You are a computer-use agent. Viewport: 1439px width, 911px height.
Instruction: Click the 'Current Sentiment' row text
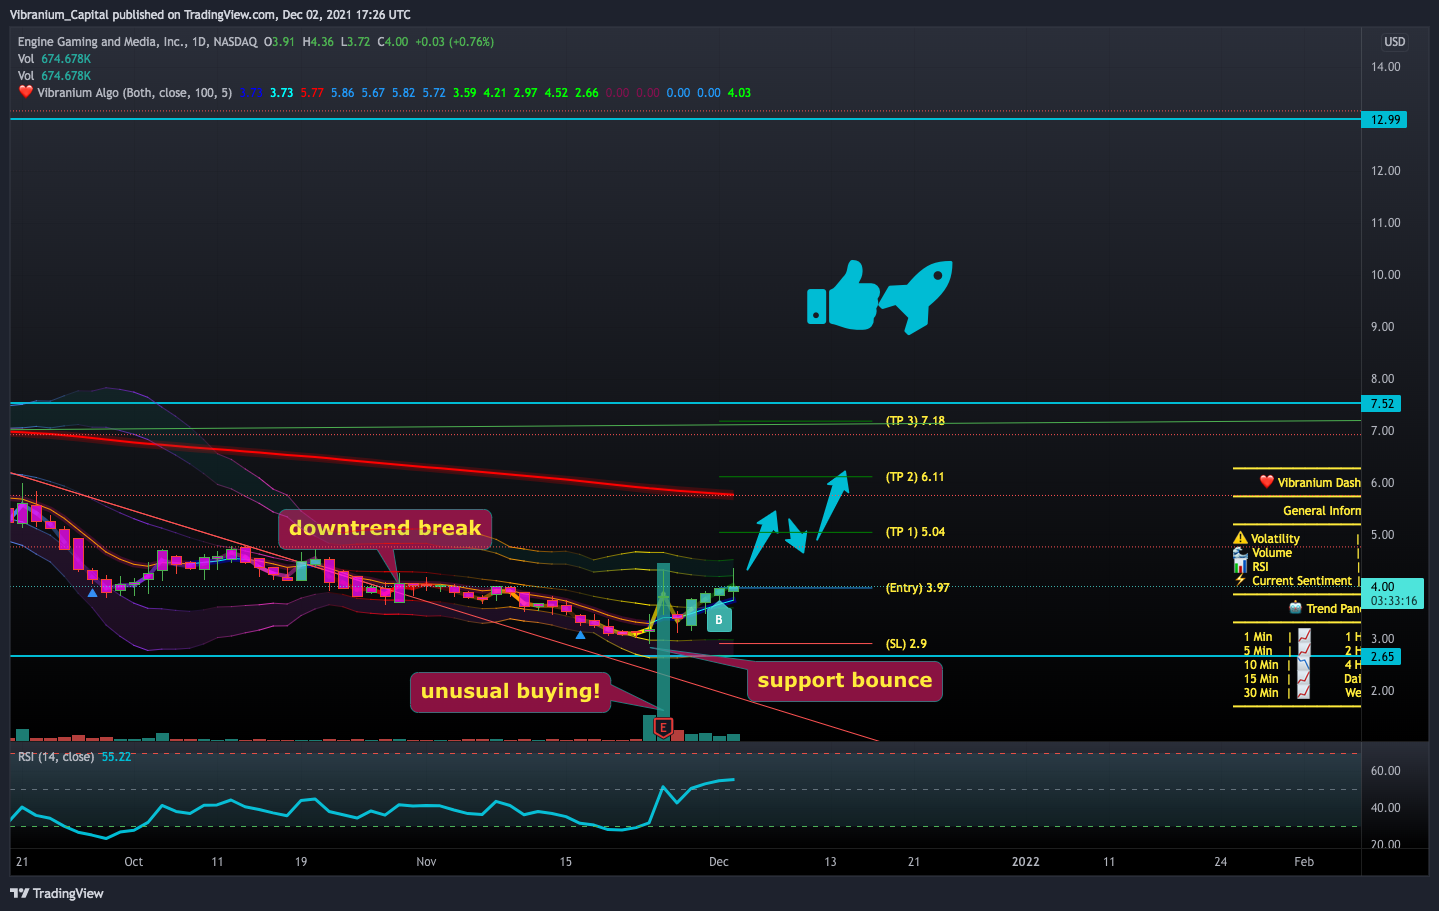point(1301,580)
